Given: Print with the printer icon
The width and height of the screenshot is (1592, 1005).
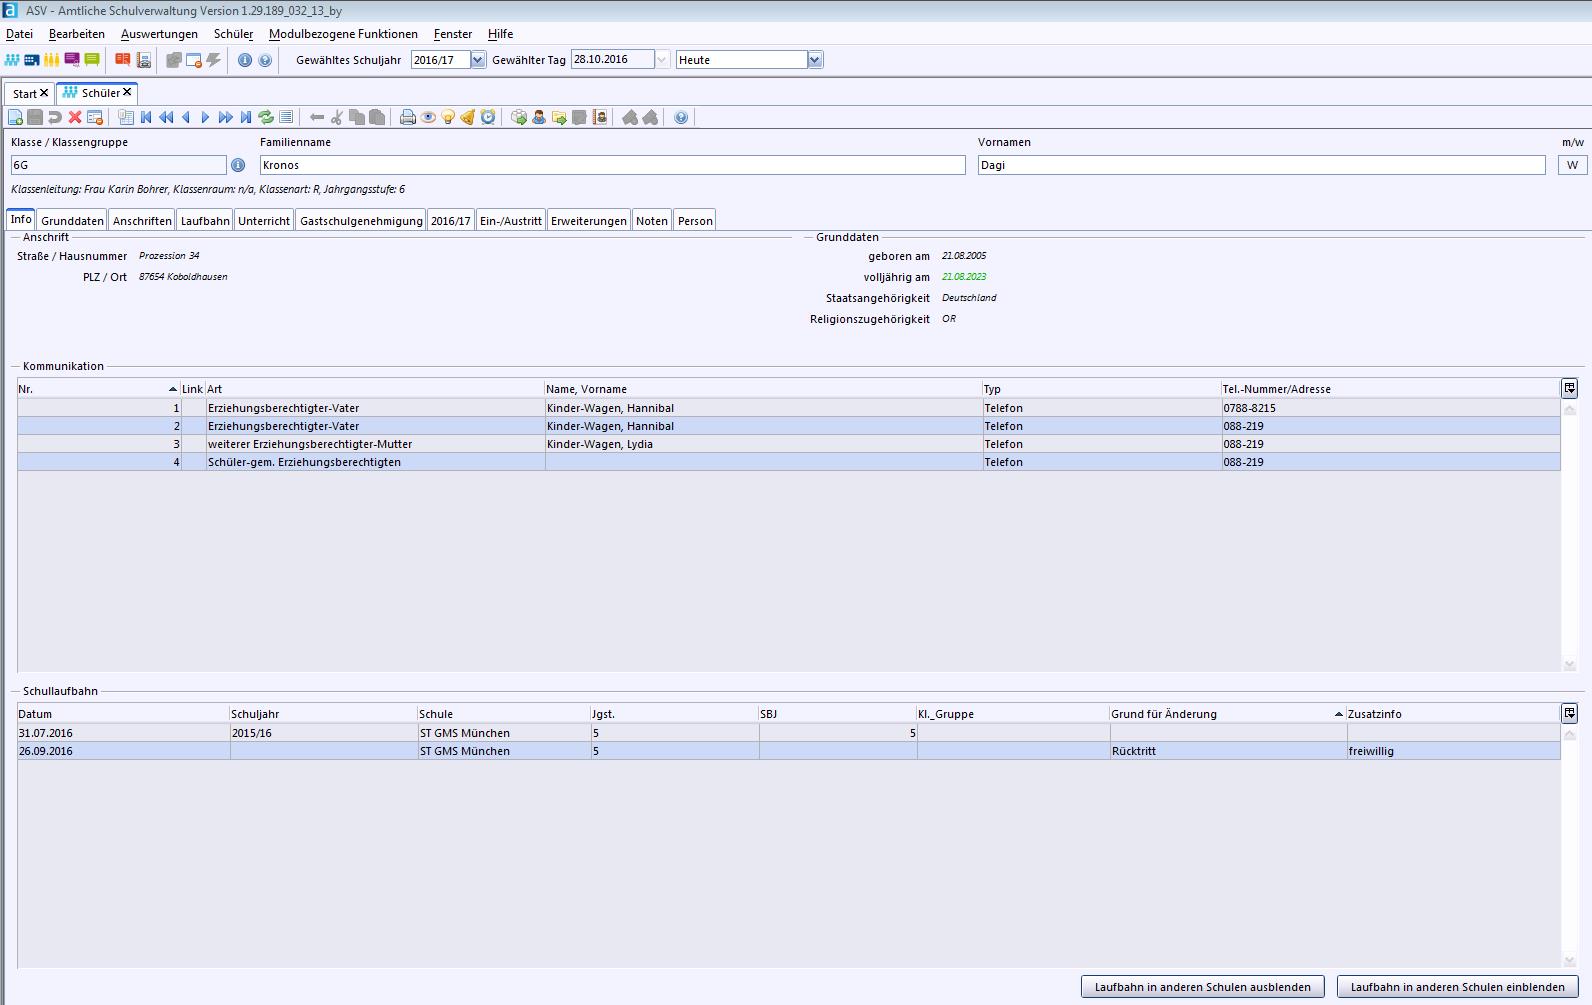Looking at the screenshot, I should (x=408, y=117).
